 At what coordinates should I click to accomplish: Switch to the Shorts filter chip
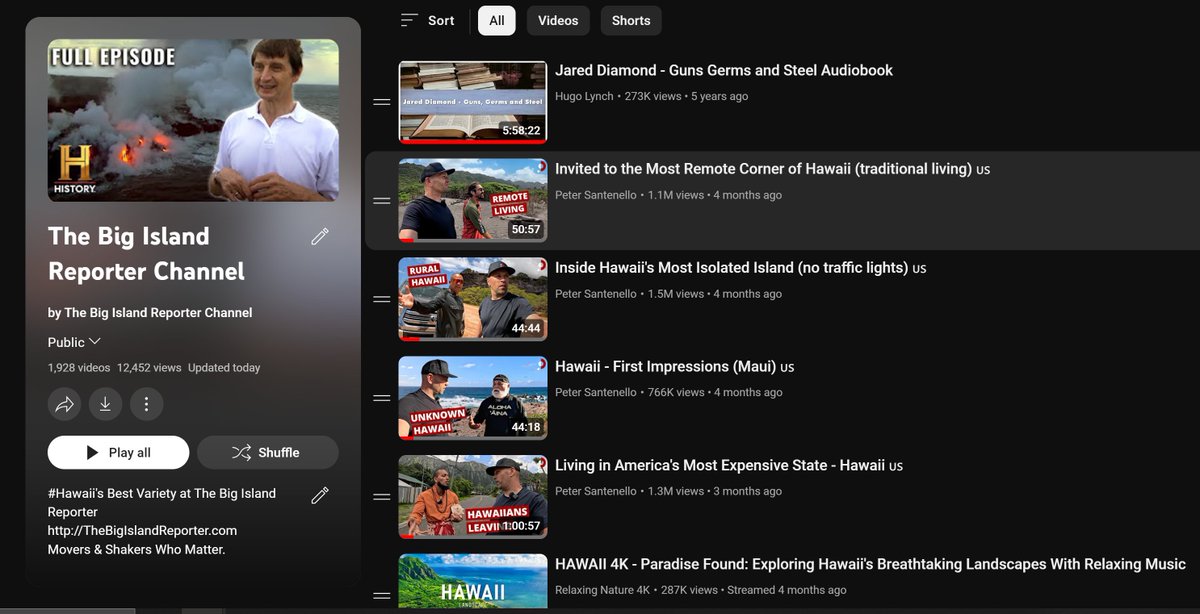click(631, 20)
